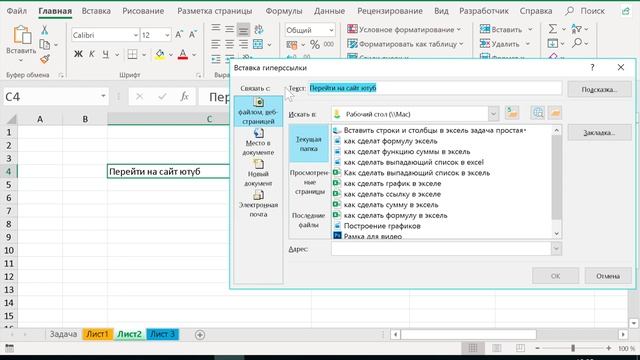Click the Текст field in hyperlink dialog

point(435,88)
